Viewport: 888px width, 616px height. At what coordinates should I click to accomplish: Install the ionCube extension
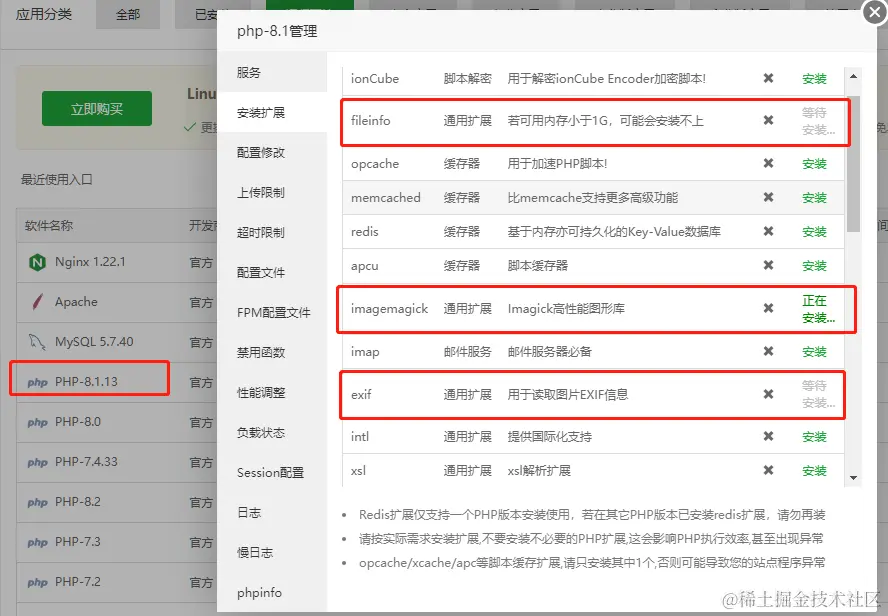pyautogui.click(x=814, y=79)
